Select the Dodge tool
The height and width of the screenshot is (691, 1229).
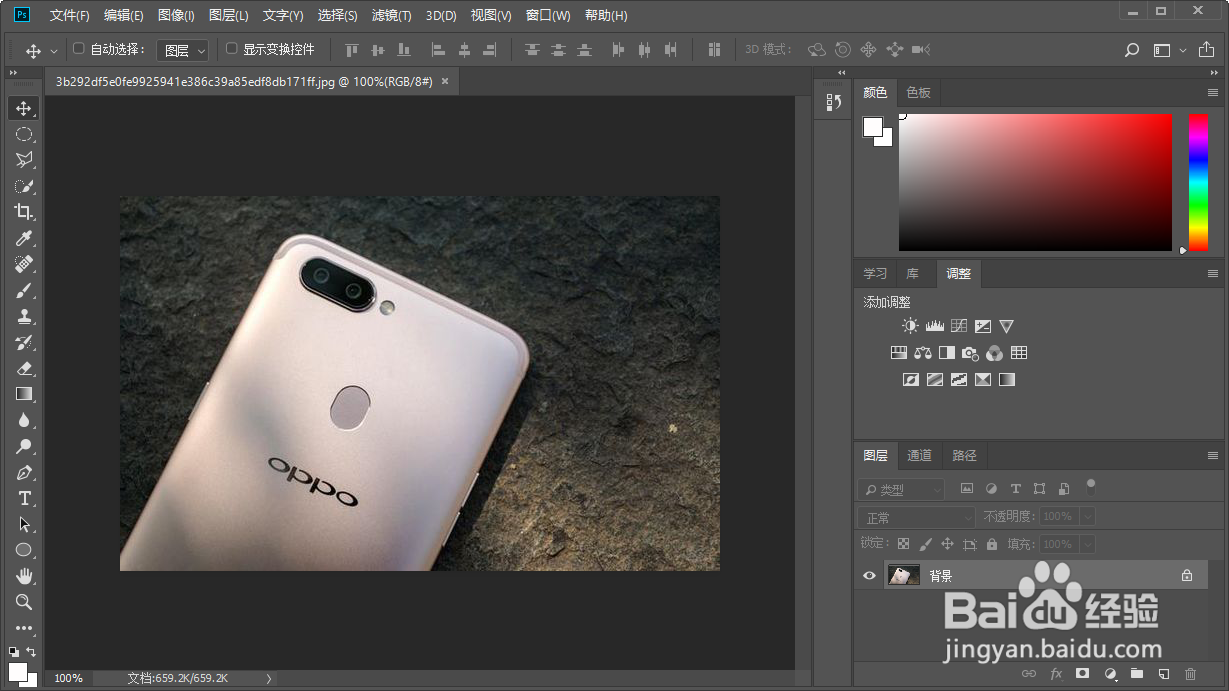(x=24, y=446)
